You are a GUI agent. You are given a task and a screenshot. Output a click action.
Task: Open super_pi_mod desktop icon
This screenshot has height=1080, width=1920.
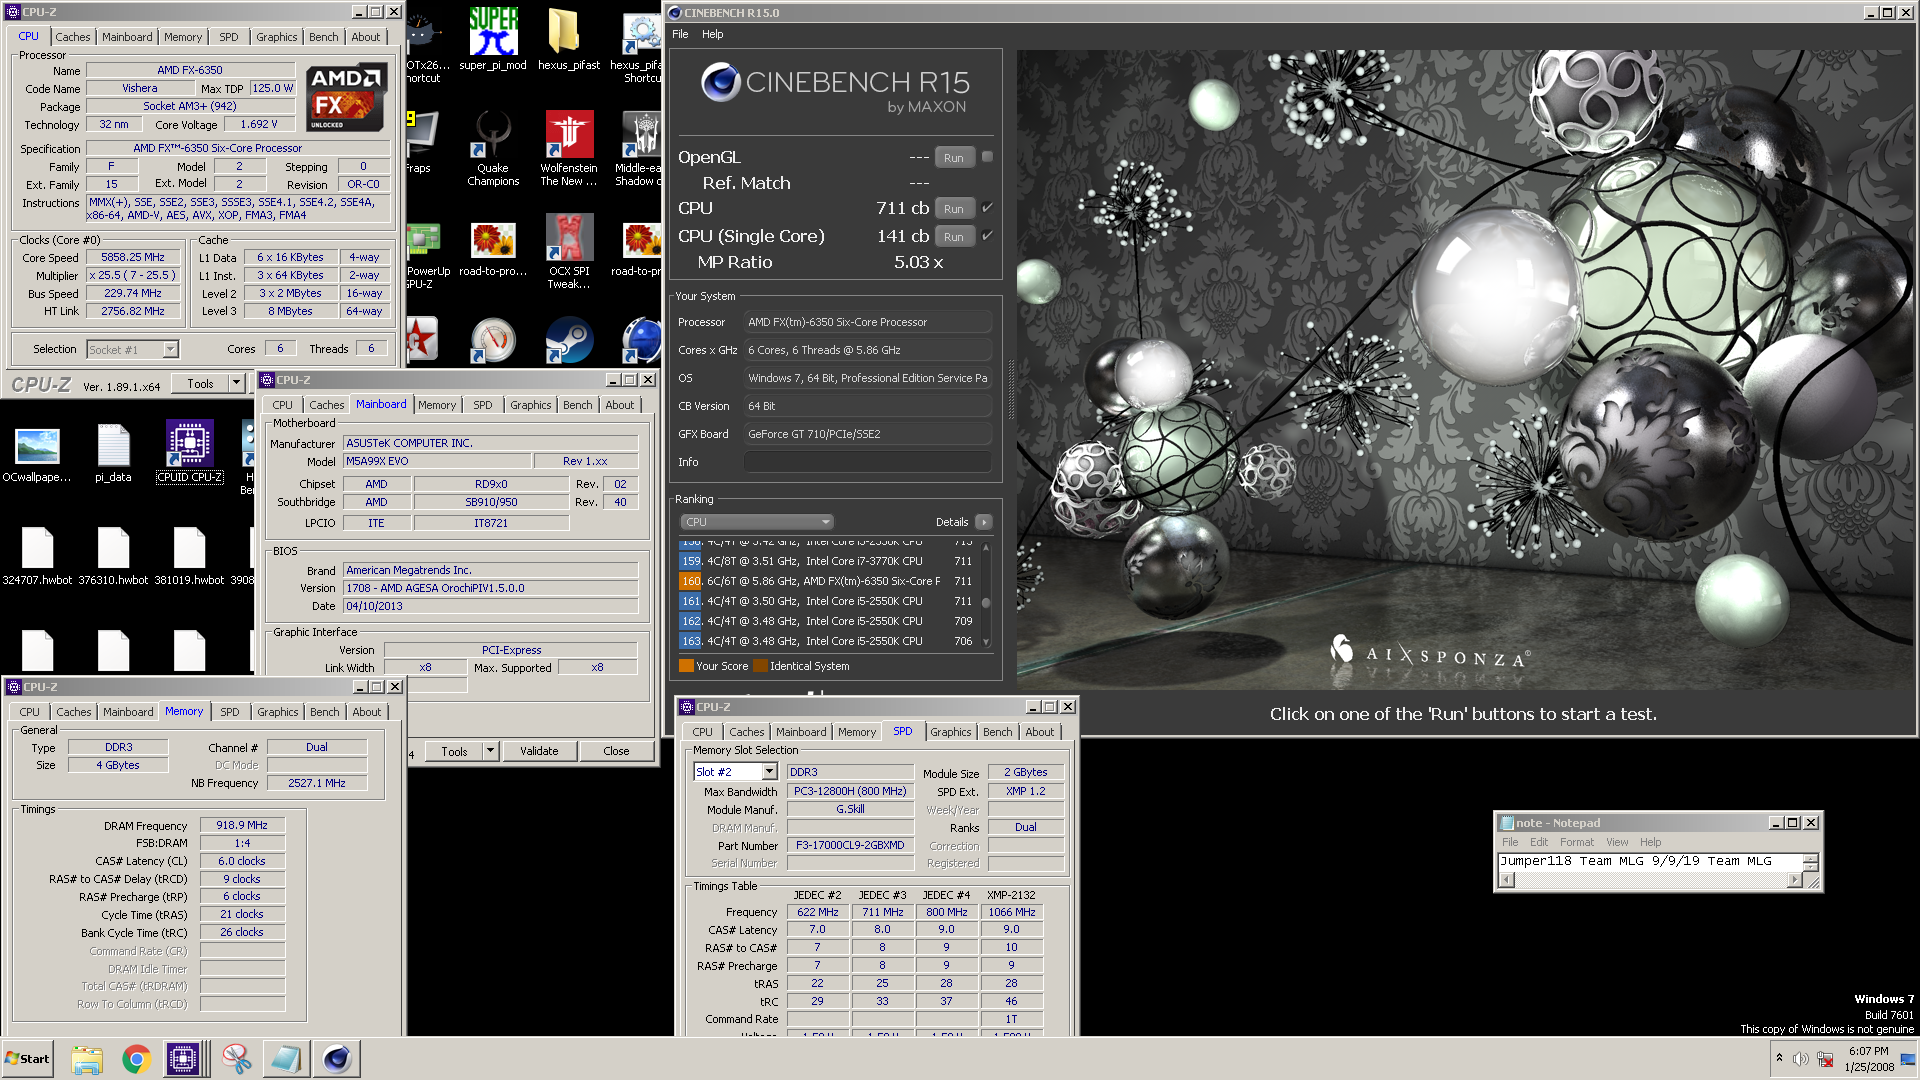[493, 40]
